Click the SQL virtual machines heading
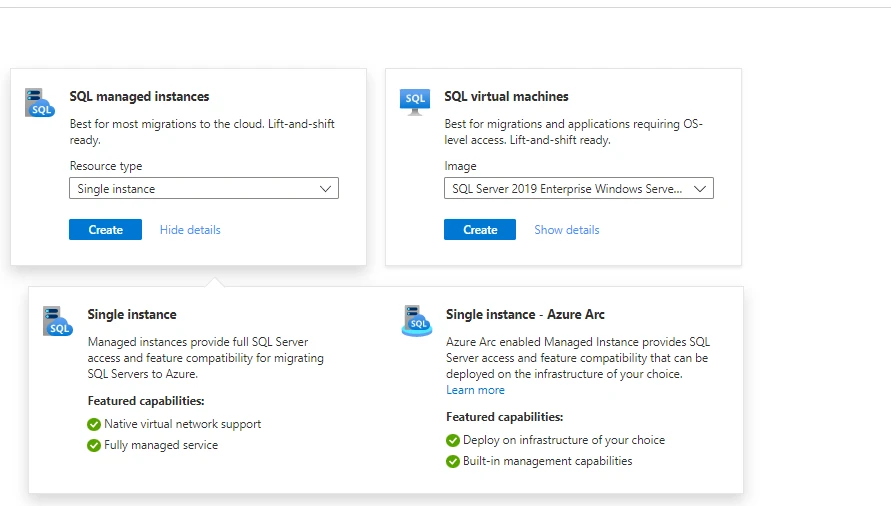Viewport: 891px width, 506px height. pyautogui.click(x=506, y=97)
